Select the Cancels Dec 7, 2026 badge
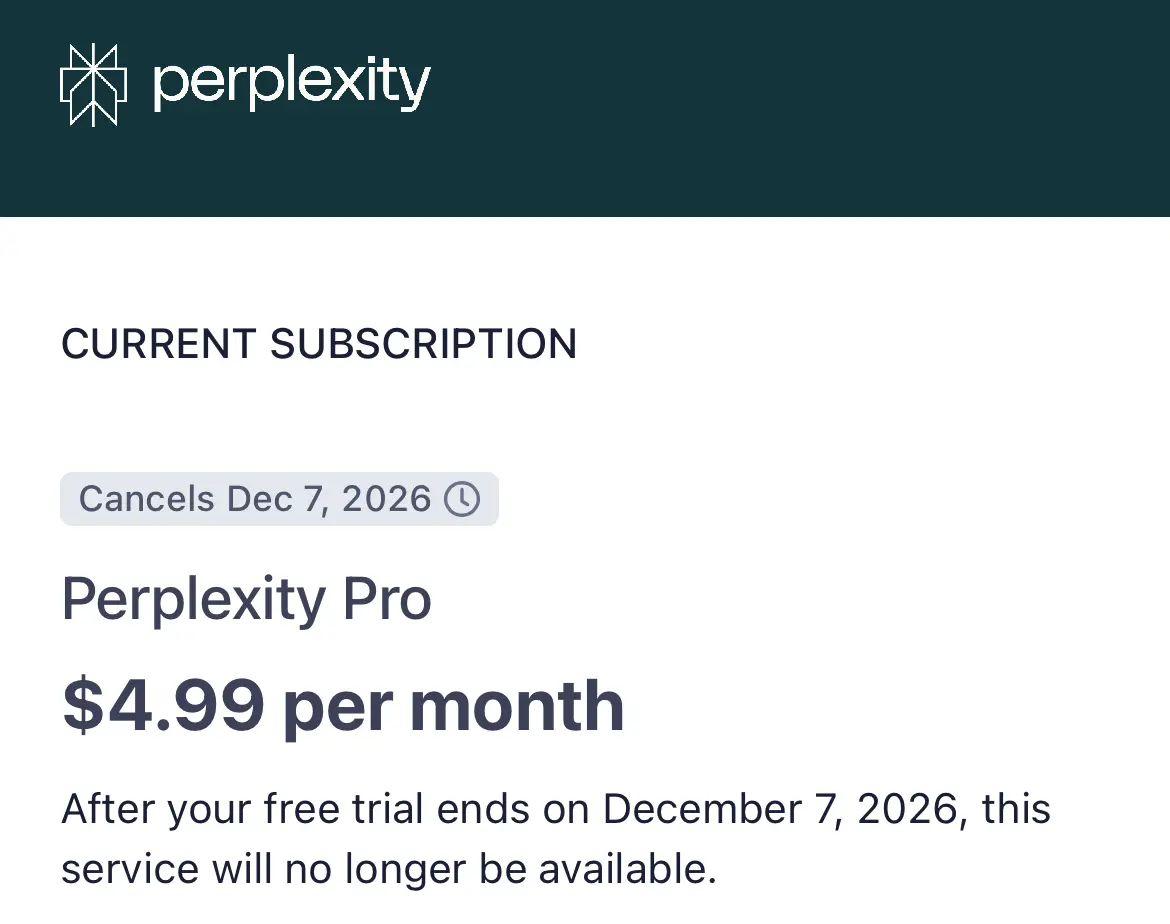Viewport: 1170px width, 924px height. point(279,499)
